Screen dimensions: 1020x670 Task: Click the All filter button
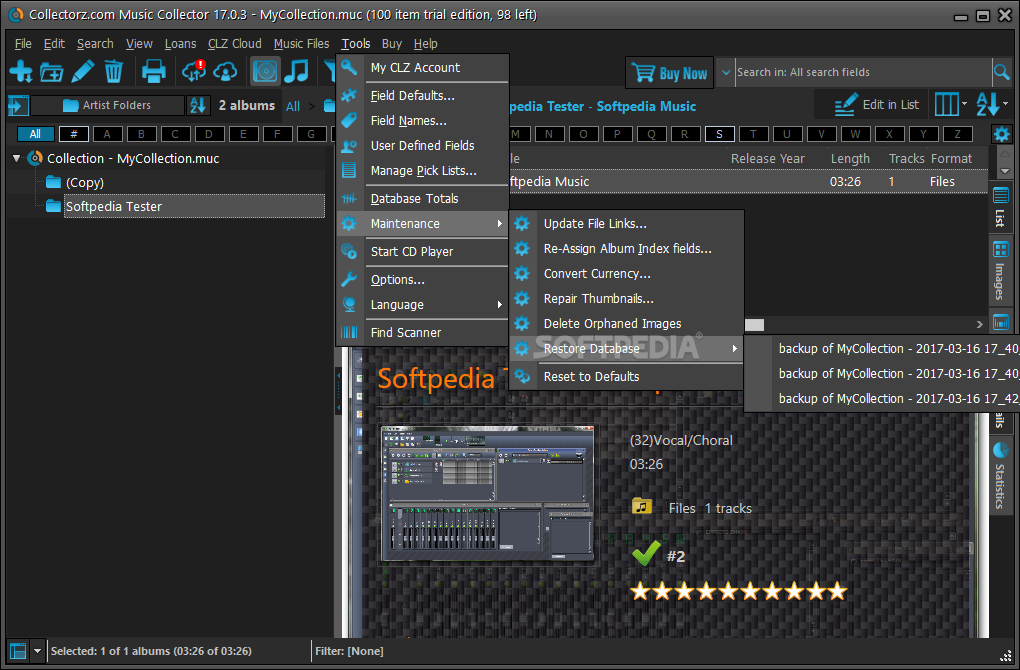point(34,134)
